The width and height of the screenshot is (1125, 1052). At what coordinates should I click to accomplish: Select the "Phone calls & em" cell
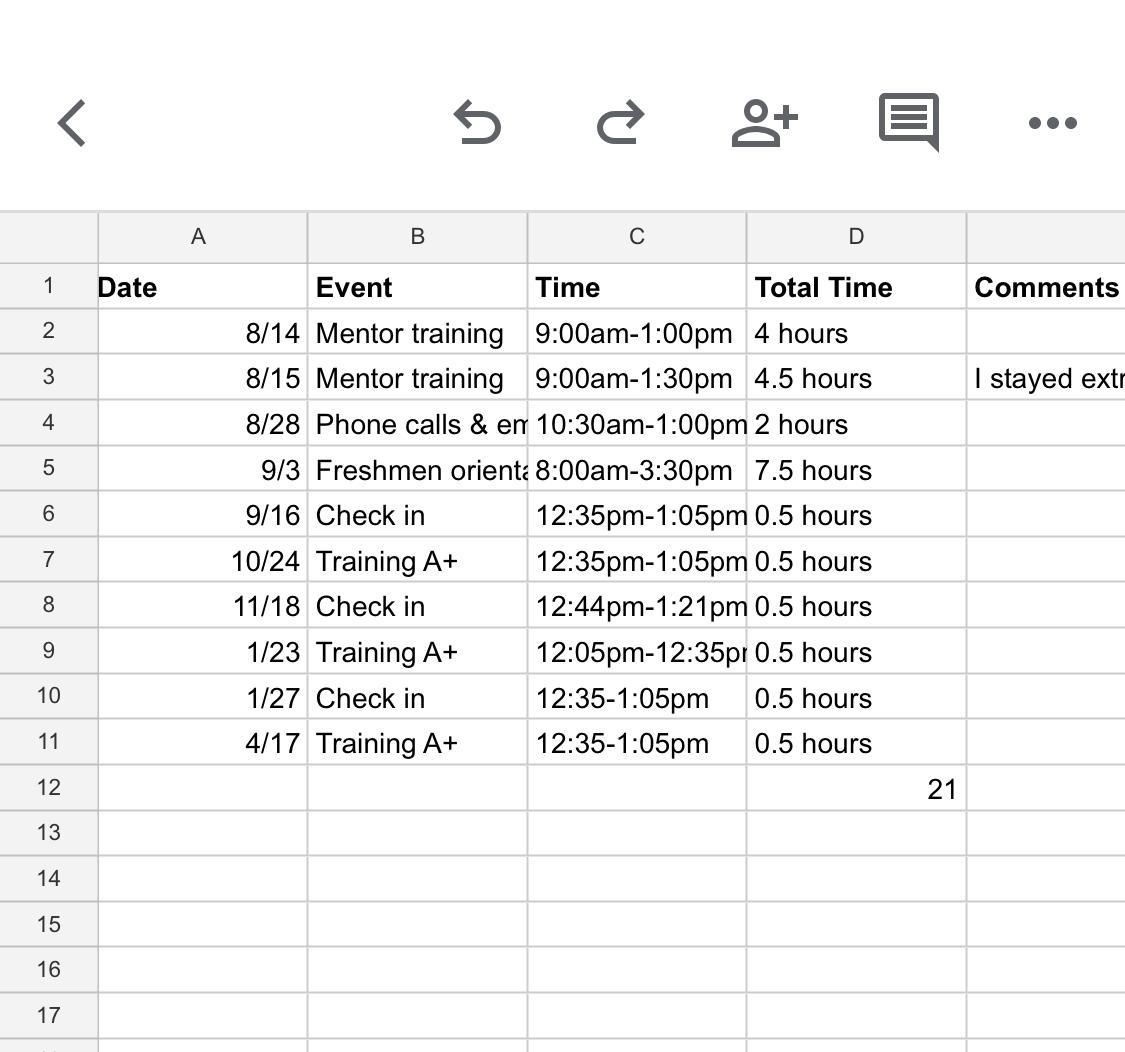tap(417, 425)
